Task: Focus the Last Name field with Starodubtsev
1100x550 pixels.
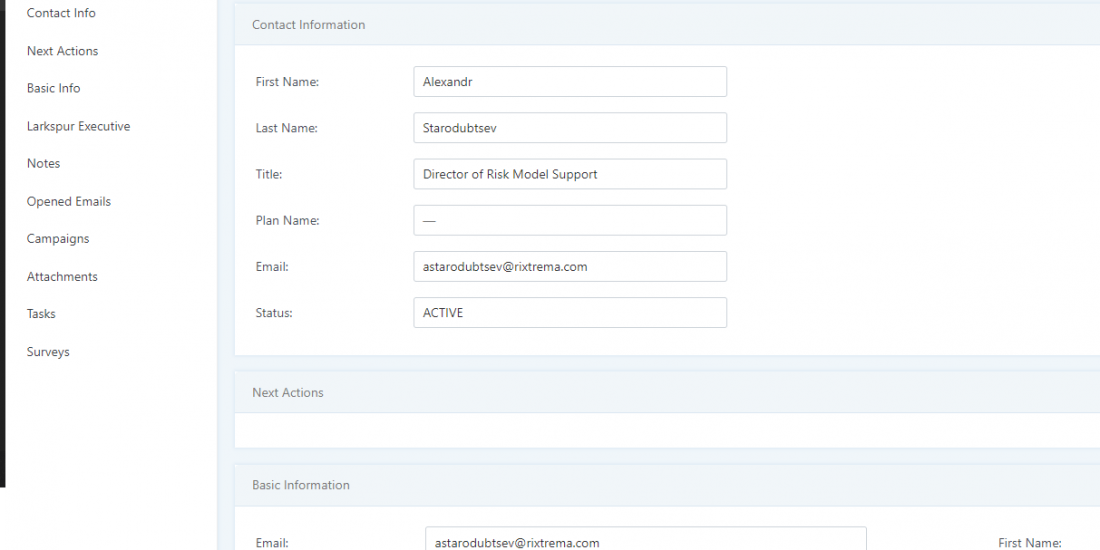Action: 569,128
